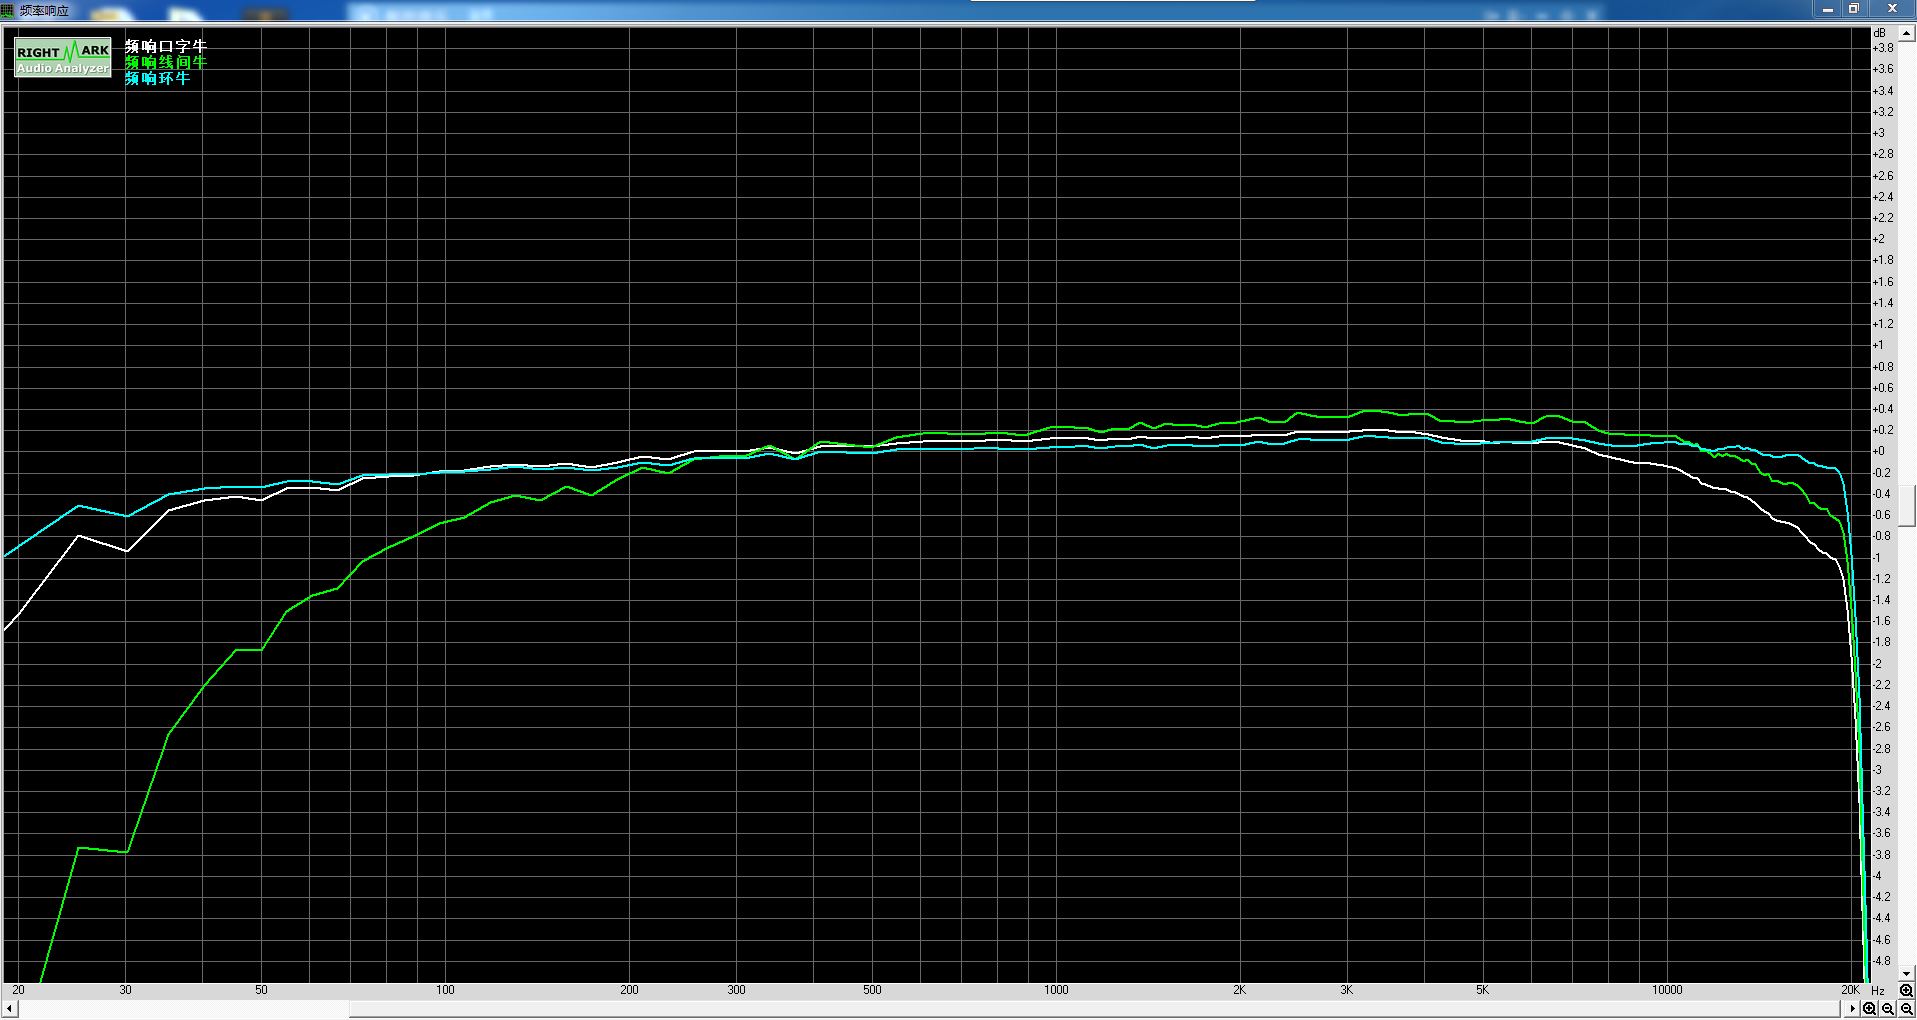The image size is (1917, 1020).
Task: Click the 3K label on the frequency axis
Action: point(1347,990)
